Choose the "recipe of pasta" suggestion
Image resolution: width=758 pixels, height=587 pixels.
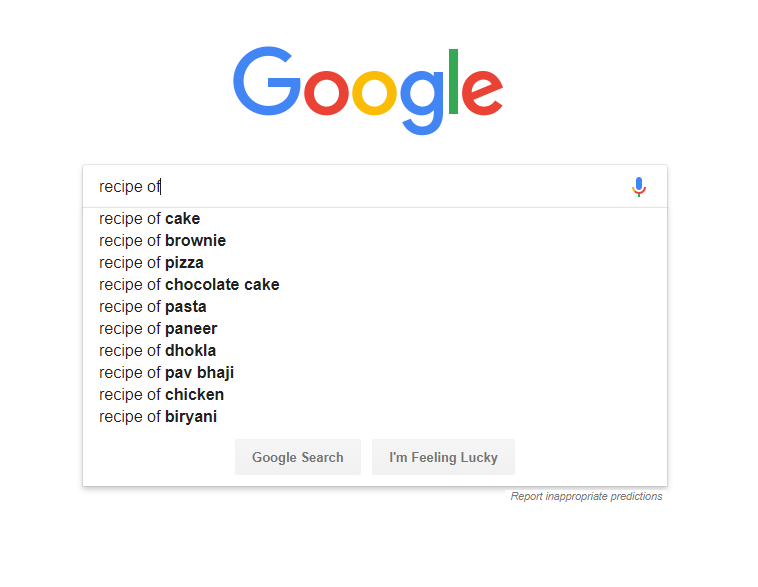coord(153,307)
